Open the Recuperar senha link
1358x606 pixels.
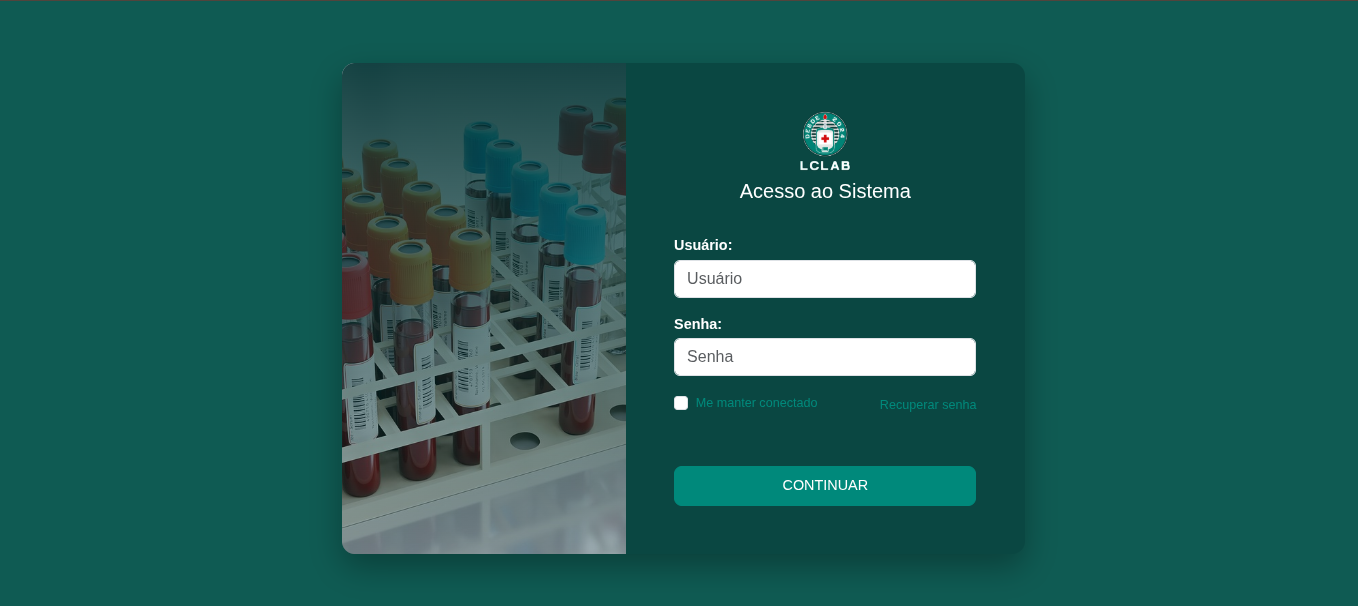pos(928,405)
